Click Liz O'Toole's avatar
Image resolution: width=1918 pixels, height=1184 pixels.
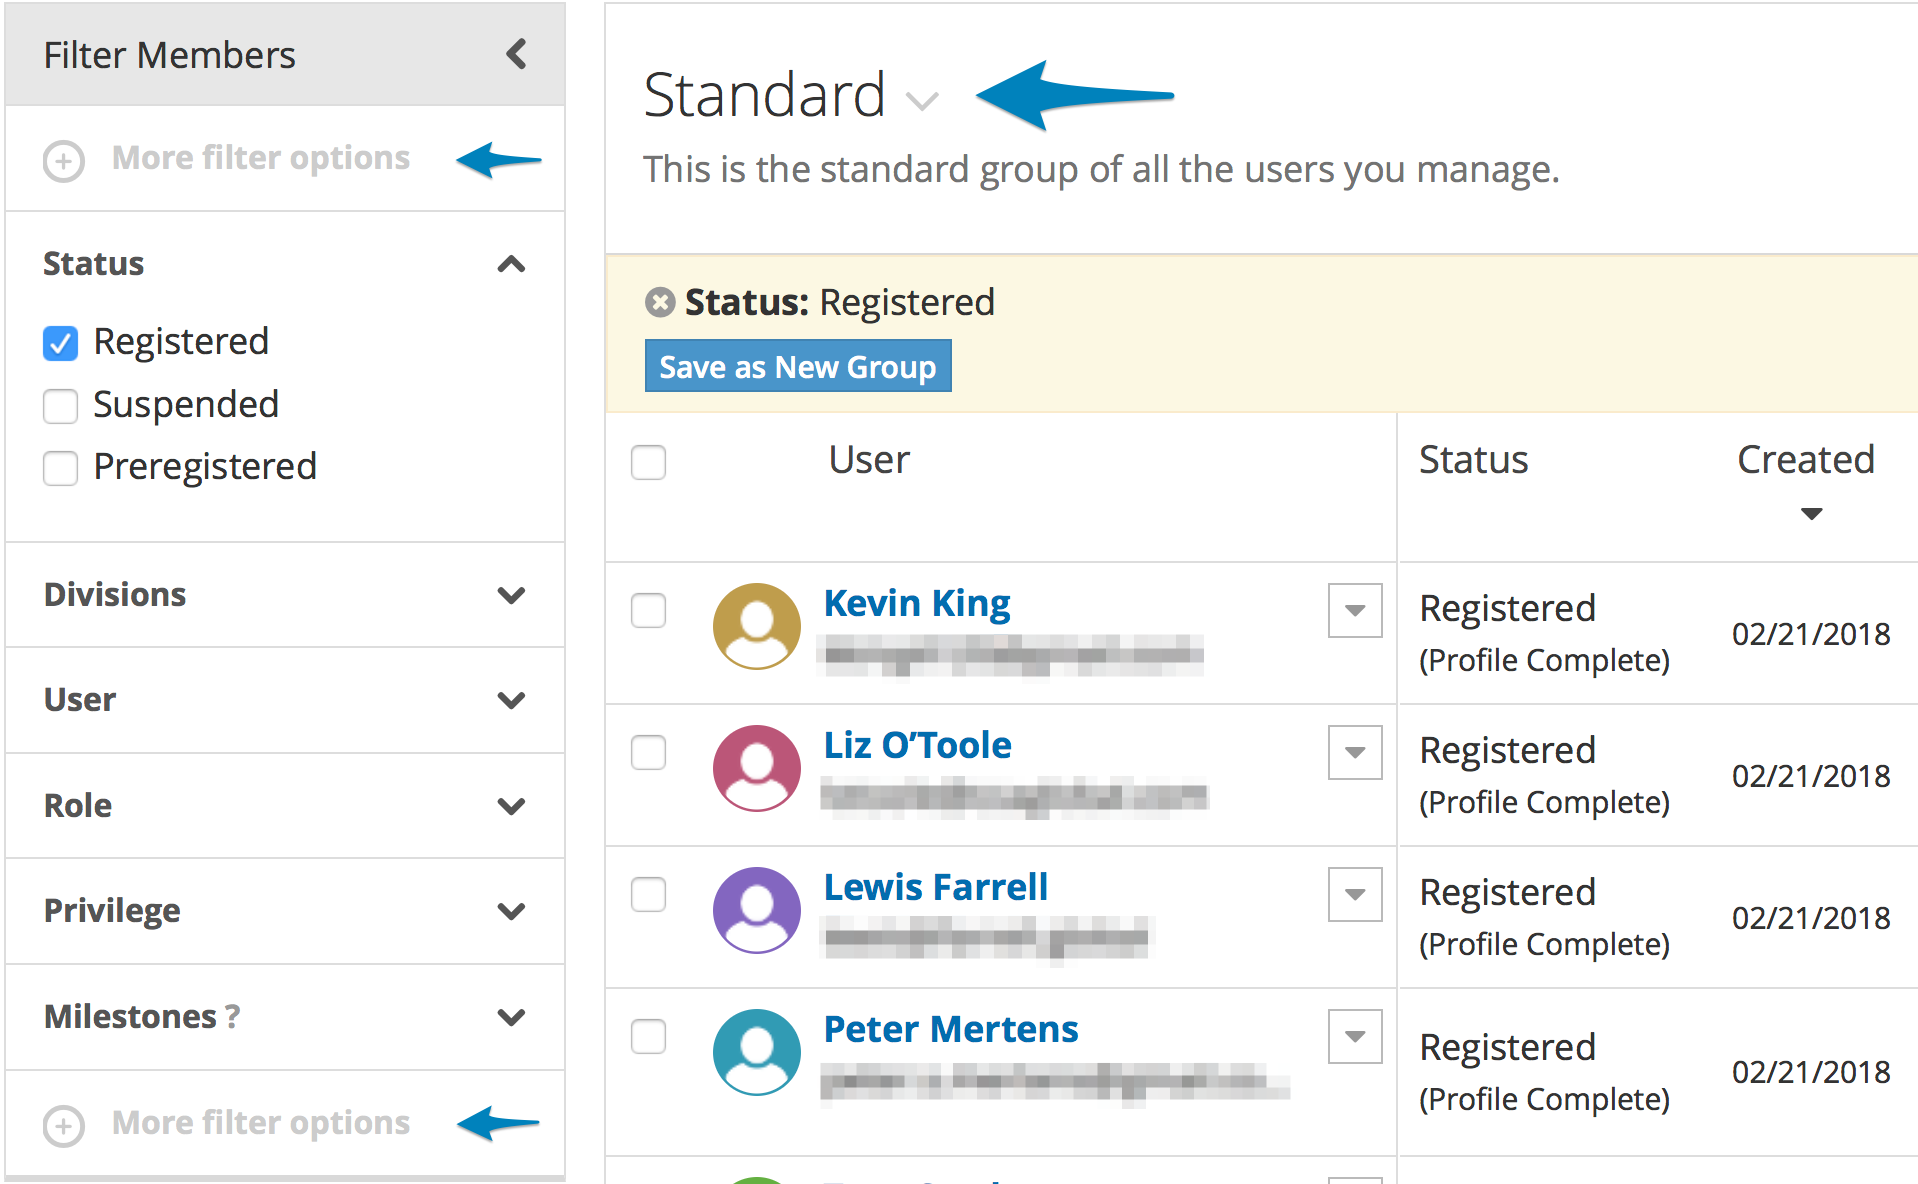pyautogui.click(x=756, y=768)
